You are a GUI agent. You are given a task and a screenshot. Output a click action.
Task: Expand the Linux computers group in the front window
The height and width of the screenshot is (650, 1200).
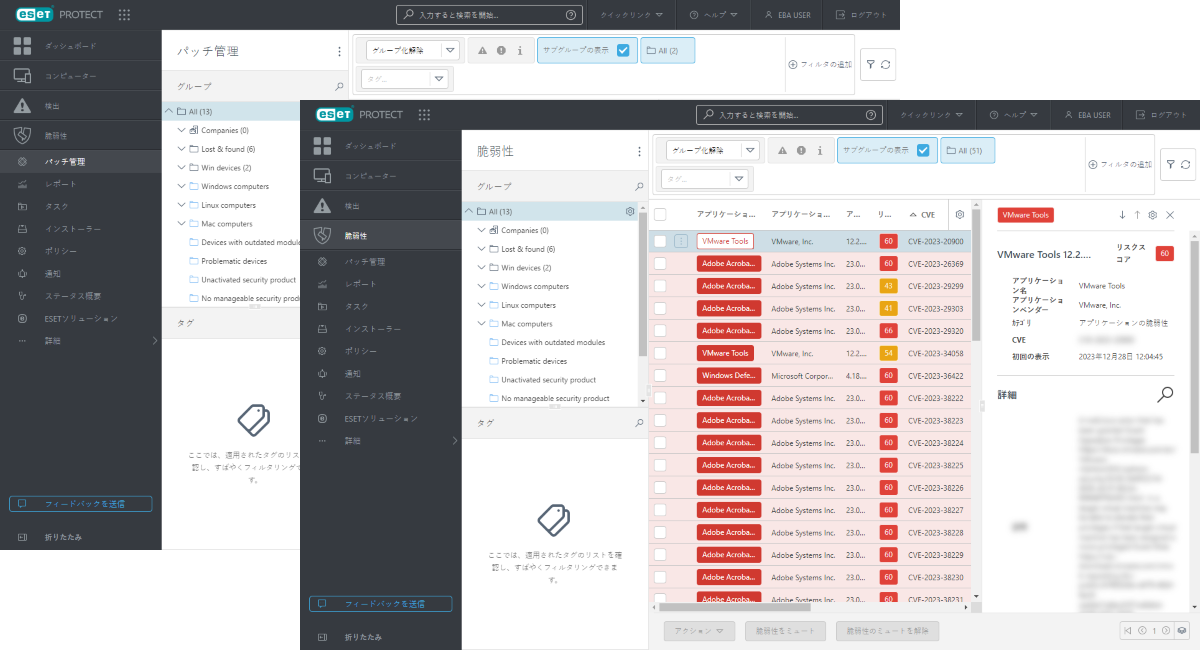coord(481,305)
